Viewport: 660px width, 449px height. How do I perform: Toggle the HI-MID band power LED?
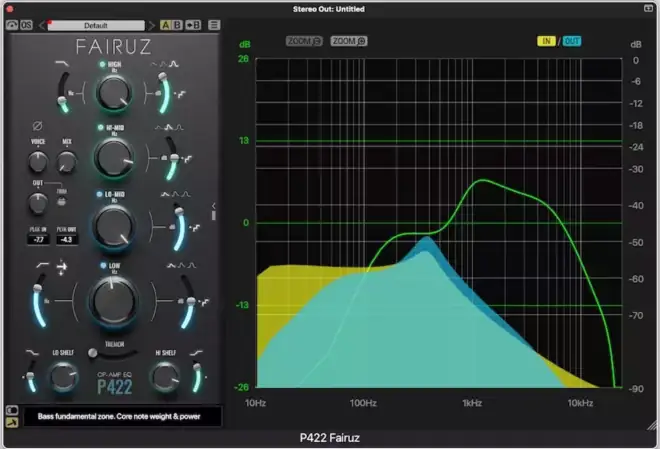click(x=101, y=127)
